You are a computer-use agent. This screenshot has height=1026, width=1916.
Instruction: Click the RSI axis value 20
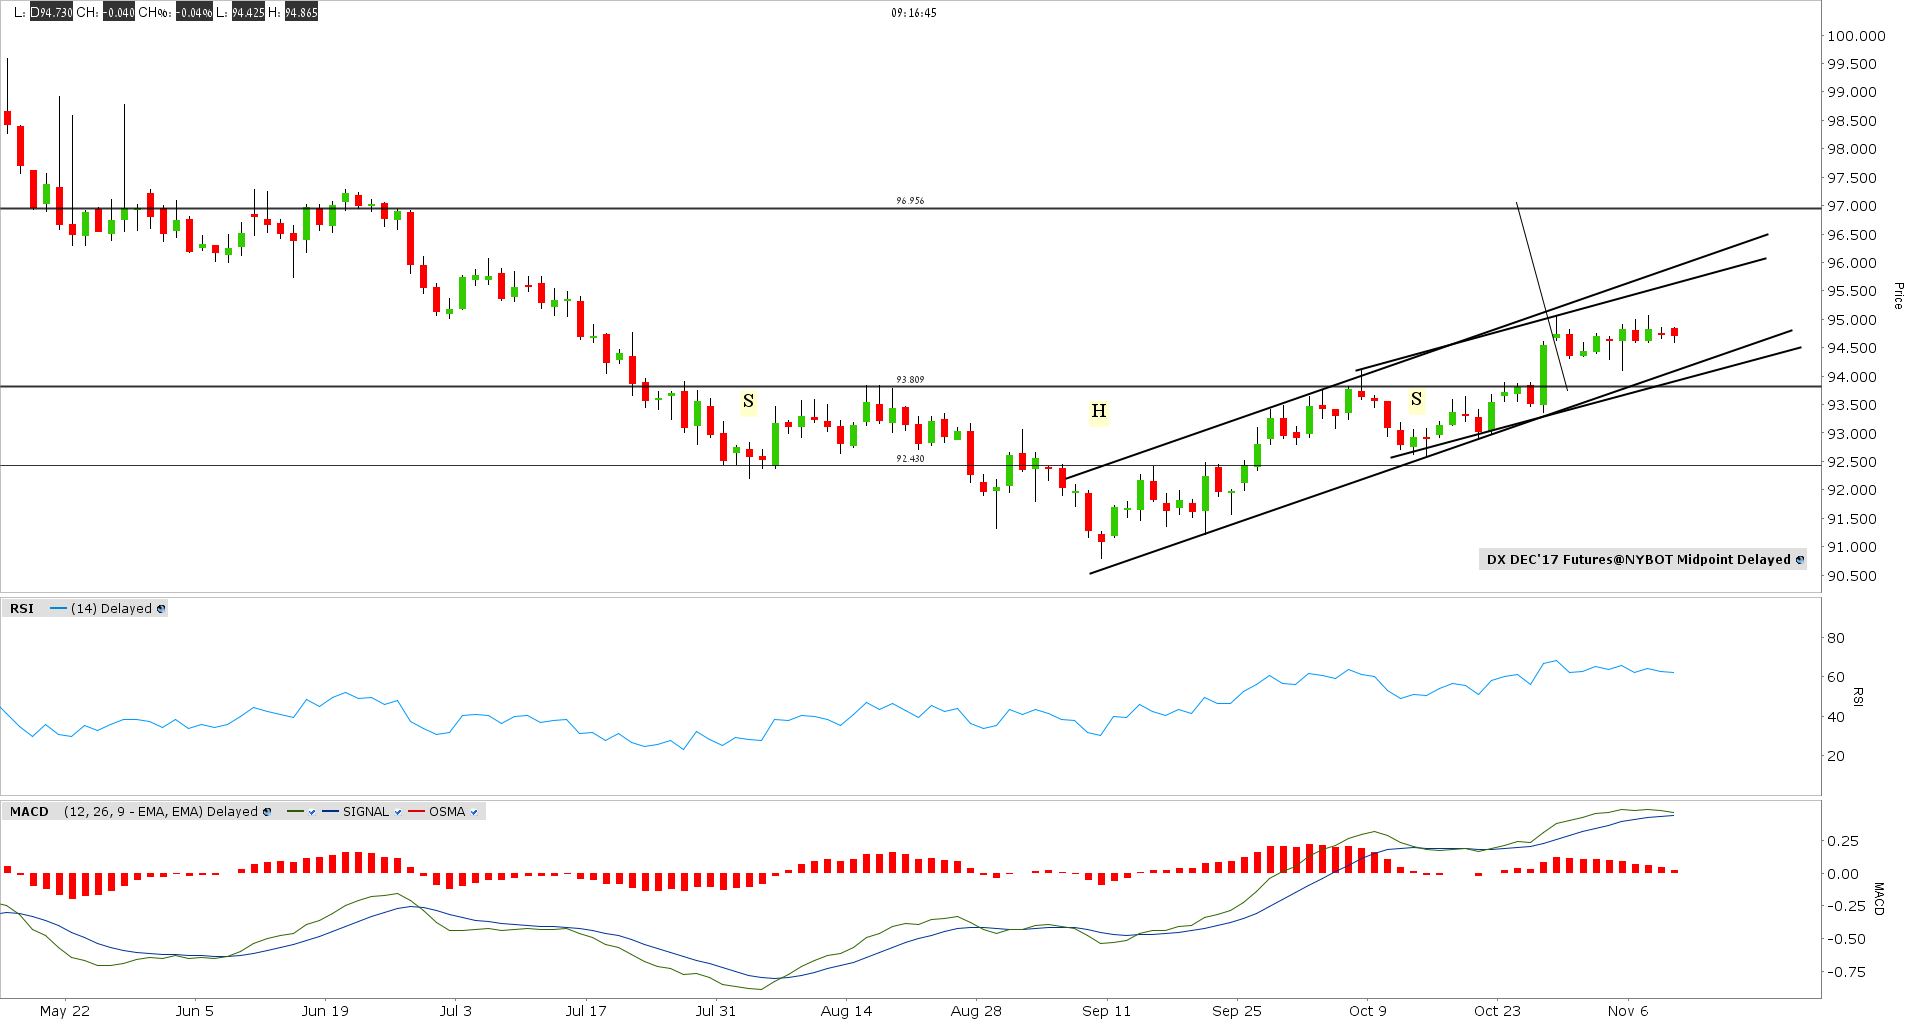click(1836, 756)
